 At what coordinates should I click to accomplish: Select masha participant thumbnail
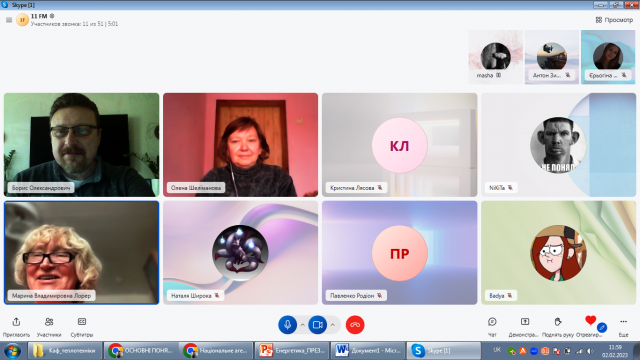tap(496, 57)
